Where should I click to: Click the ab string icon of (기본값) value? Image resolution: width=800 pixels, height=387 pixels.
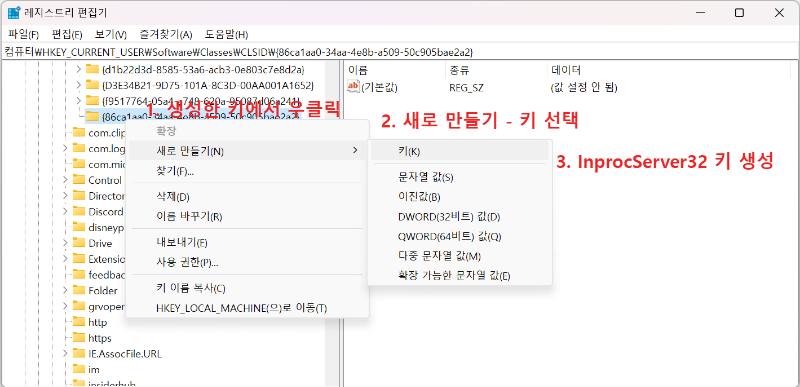pyautogui.click(x=353, y=87)
